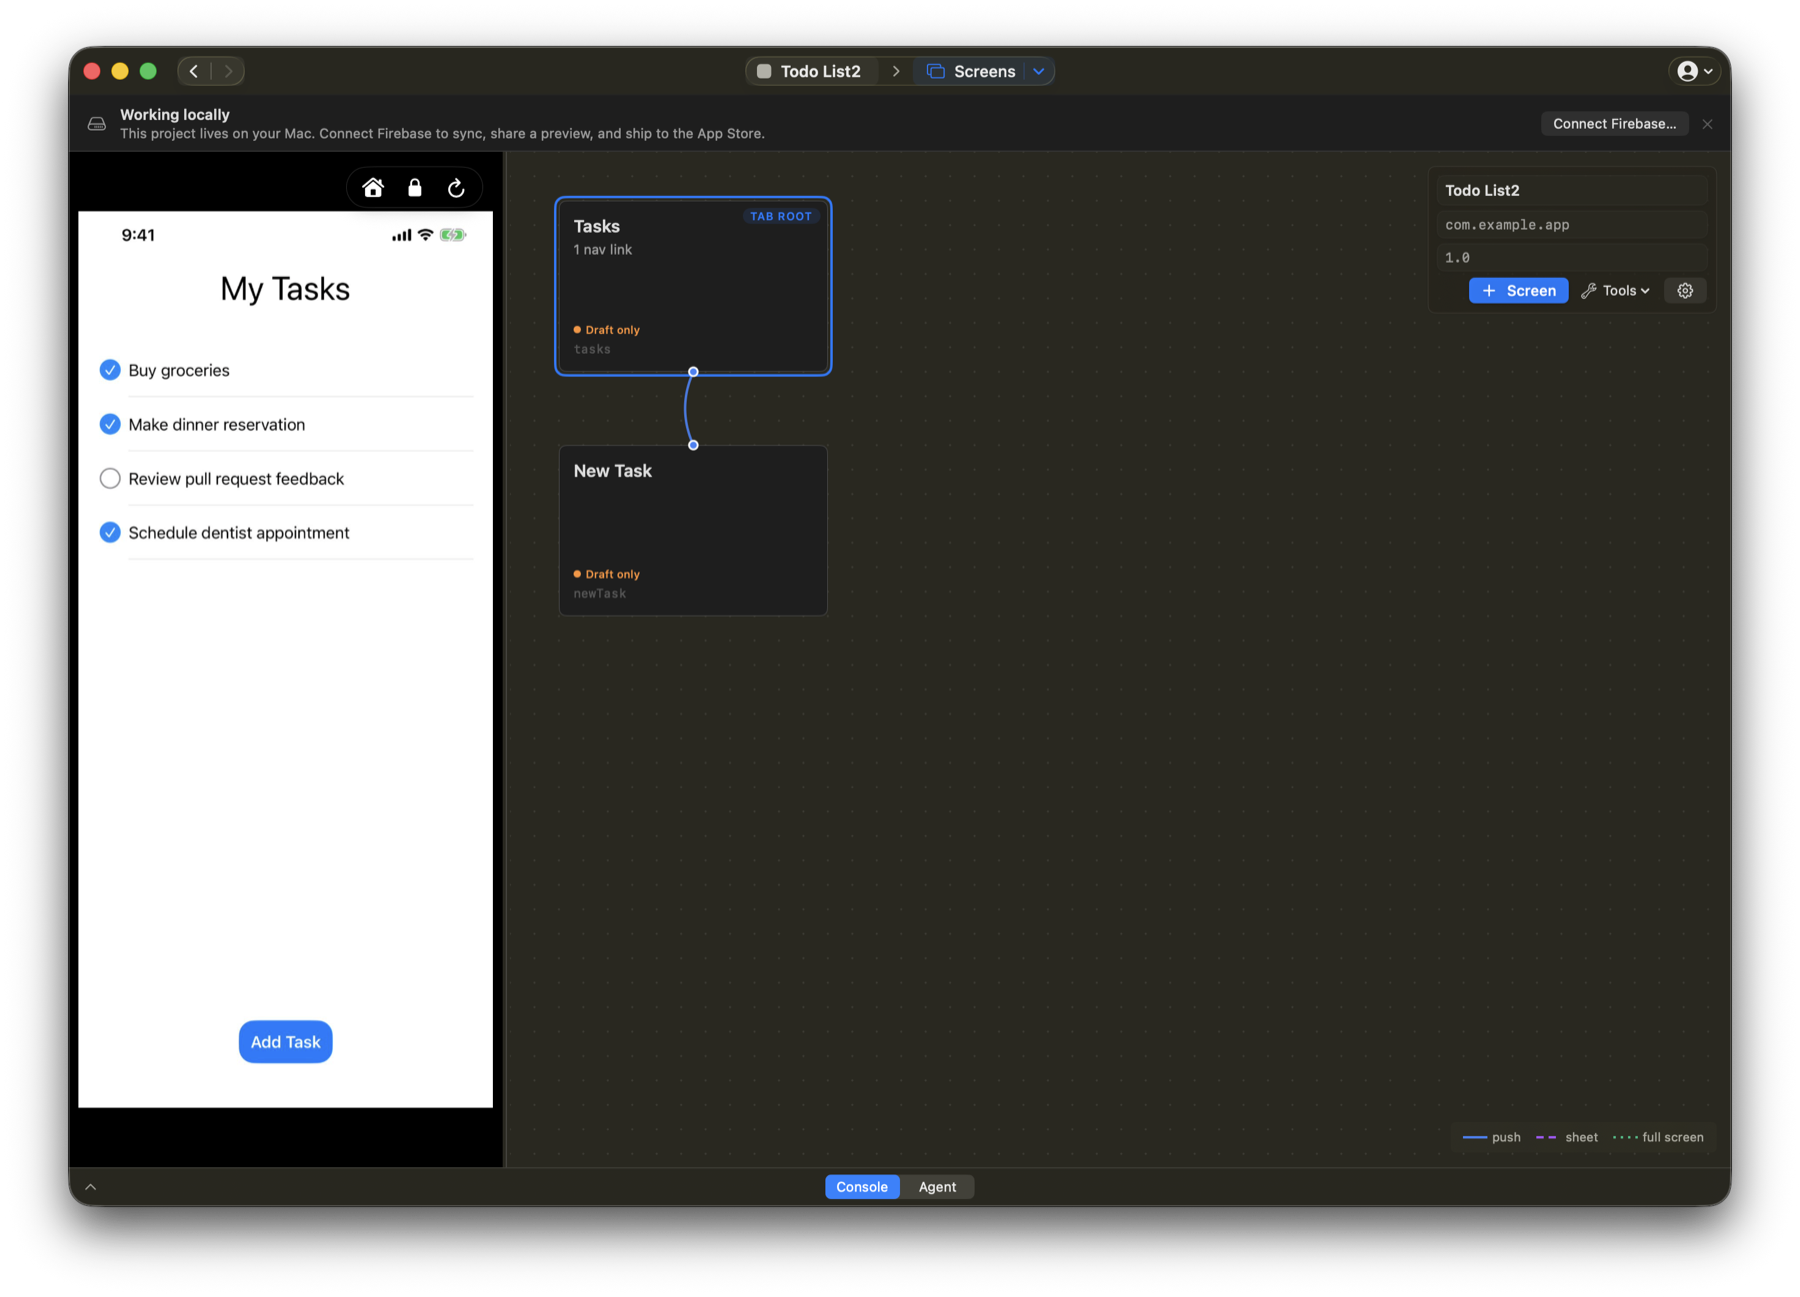This screenshot has height=1297, width=1800.
Task: Dismiss the Working locally banner
Action: 1707,124
